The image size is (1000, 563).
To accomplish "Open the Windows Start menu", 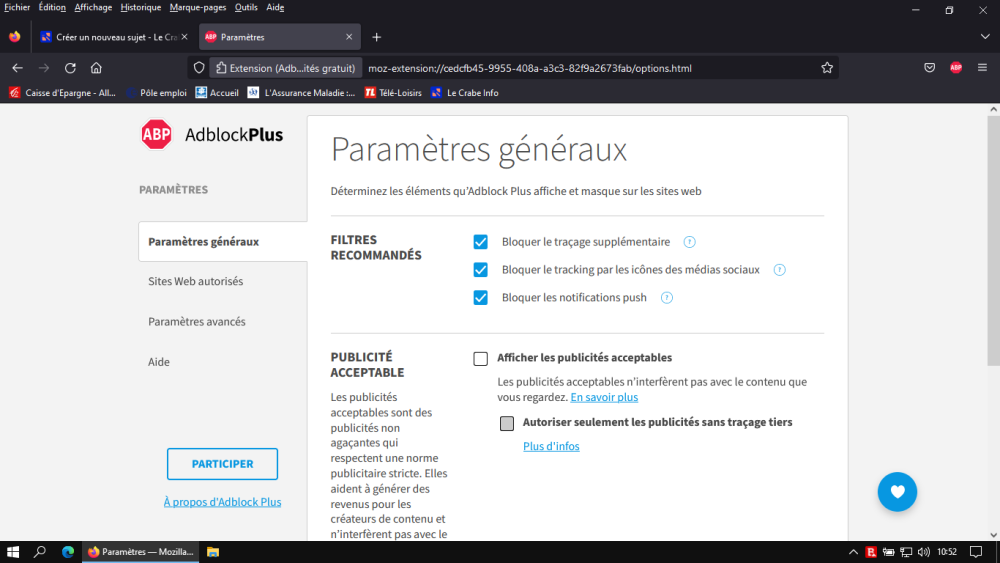I will coord(13,552).
